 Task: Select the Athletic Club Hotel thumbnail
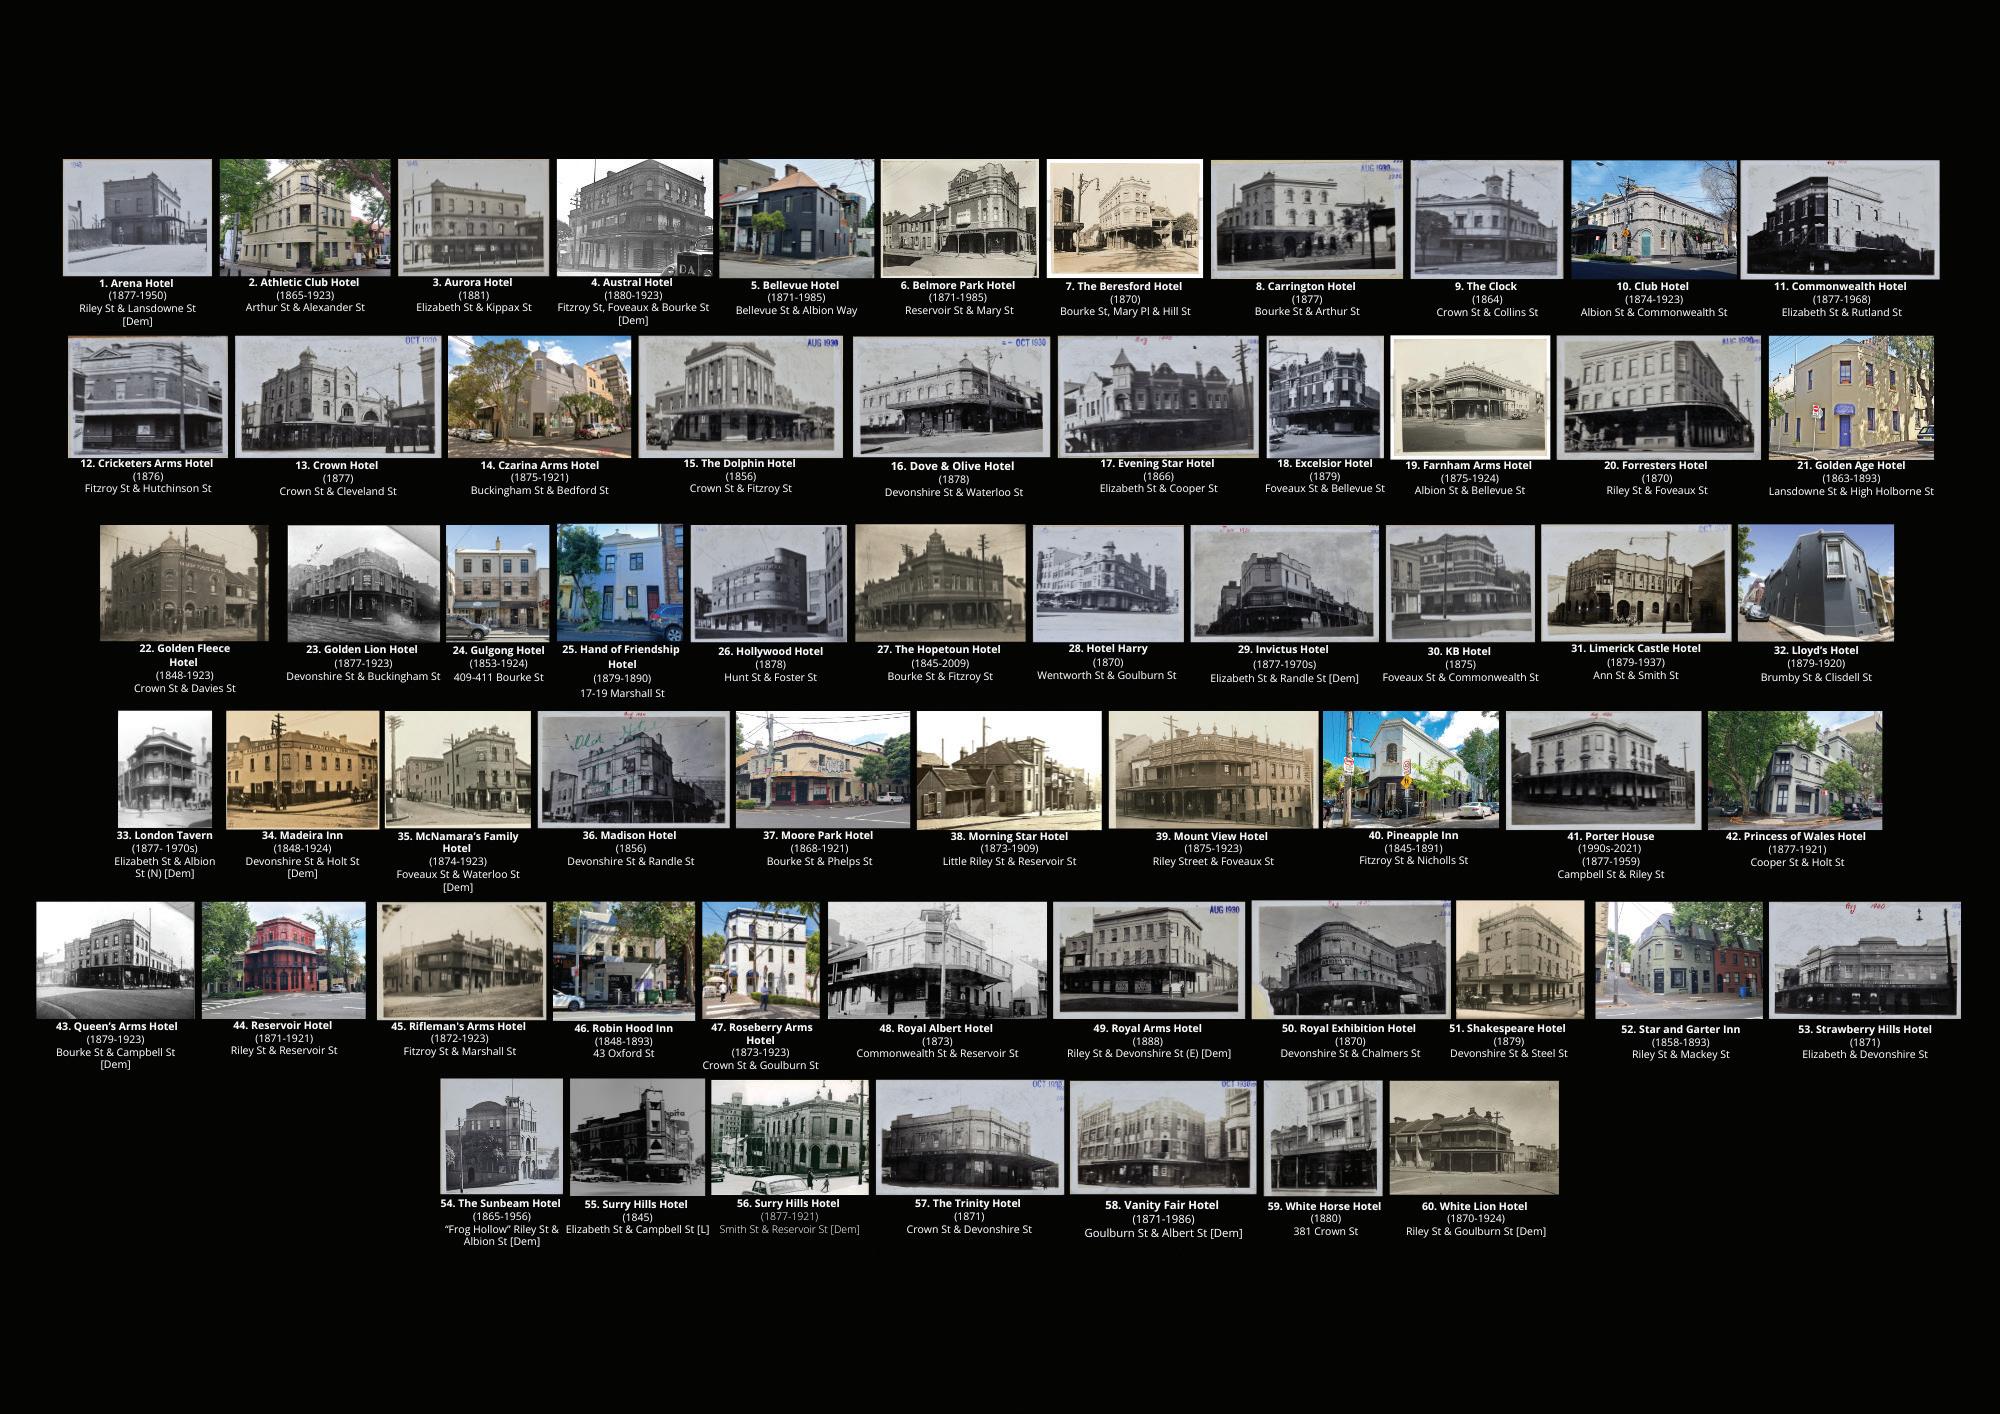coord(305,215)
